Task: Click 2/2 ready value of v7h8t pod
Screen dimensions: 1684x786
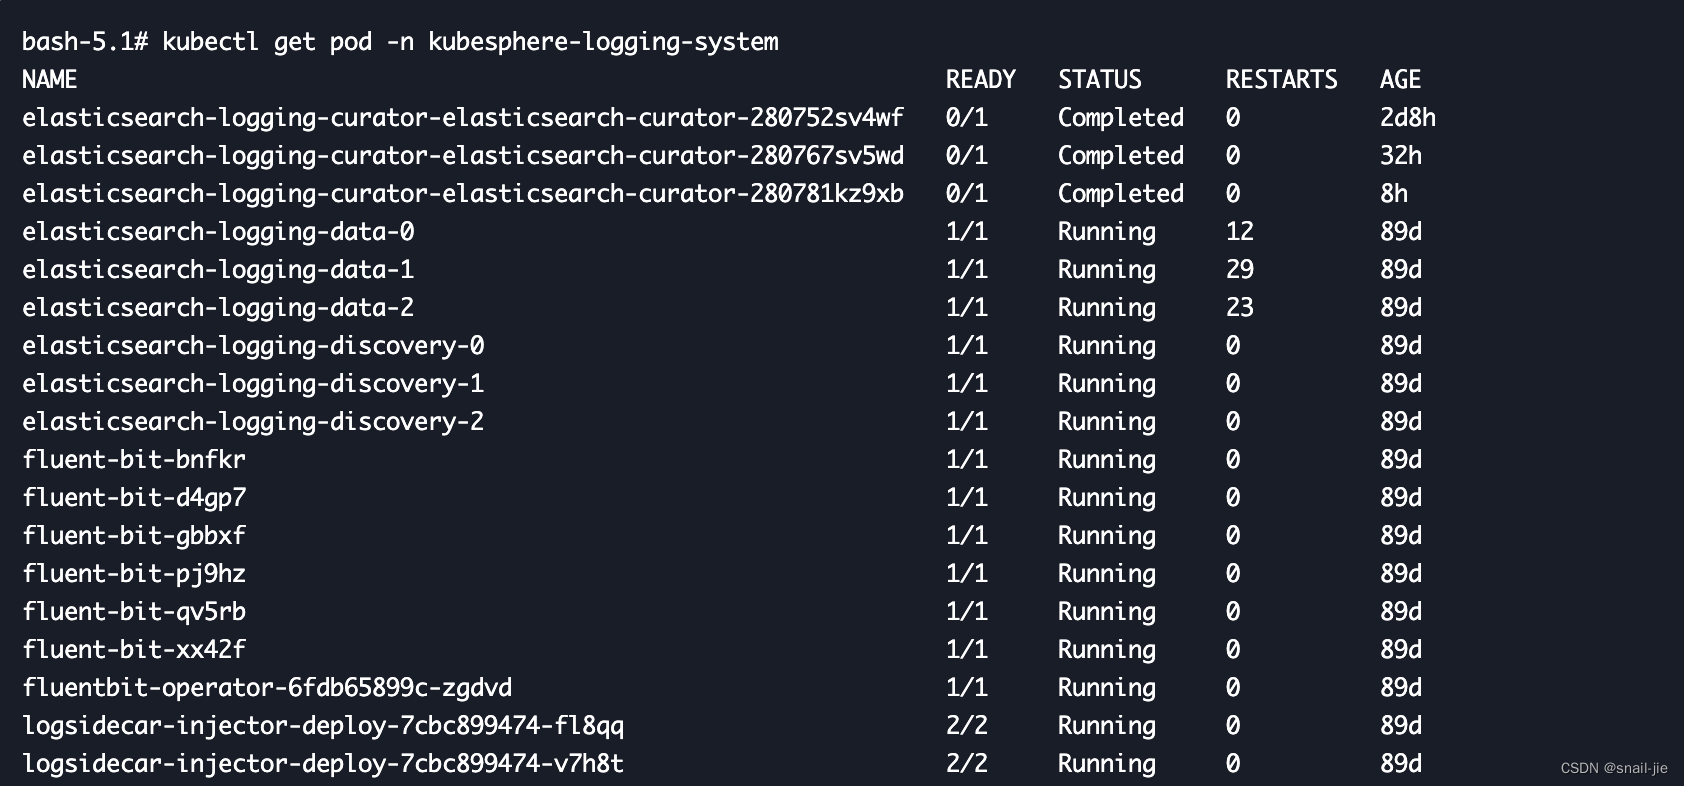Action: (967, 764)
